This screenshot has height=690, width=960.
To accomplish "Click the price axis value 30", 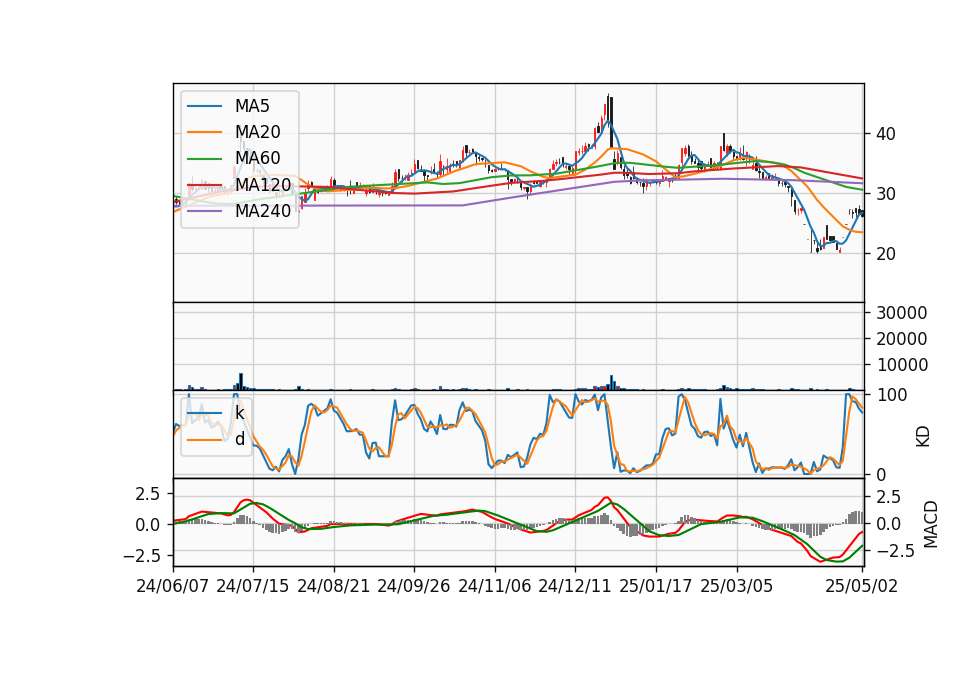I will pos(886,194).
